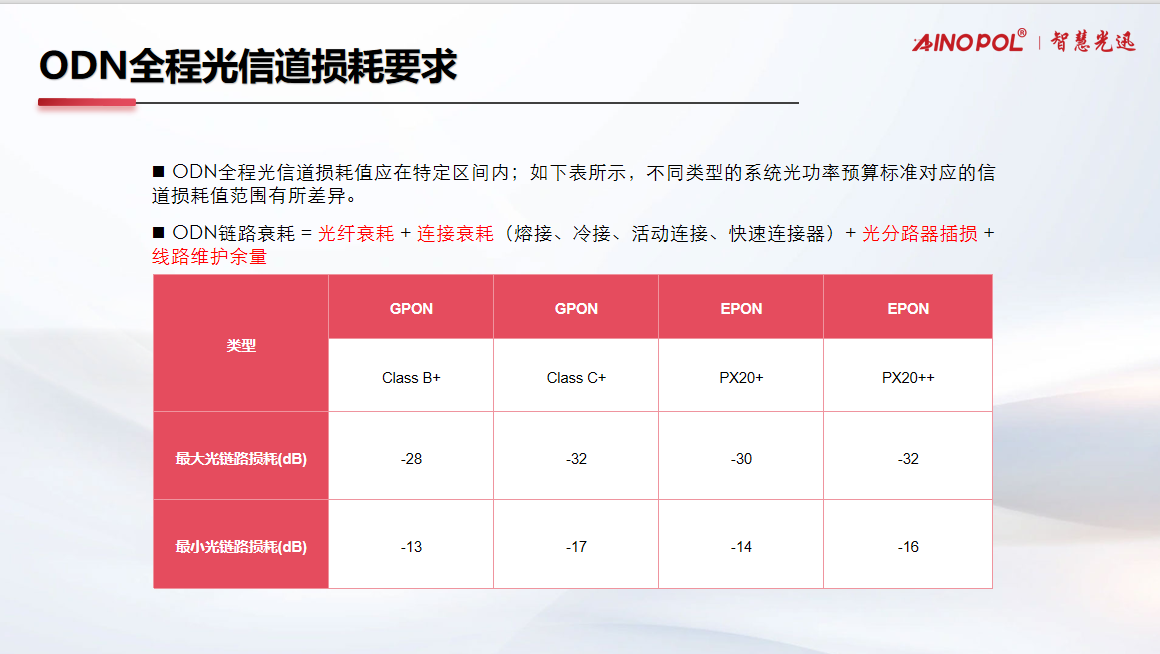
Task: Click the AINOPOL logo
Action: point(968,41)
